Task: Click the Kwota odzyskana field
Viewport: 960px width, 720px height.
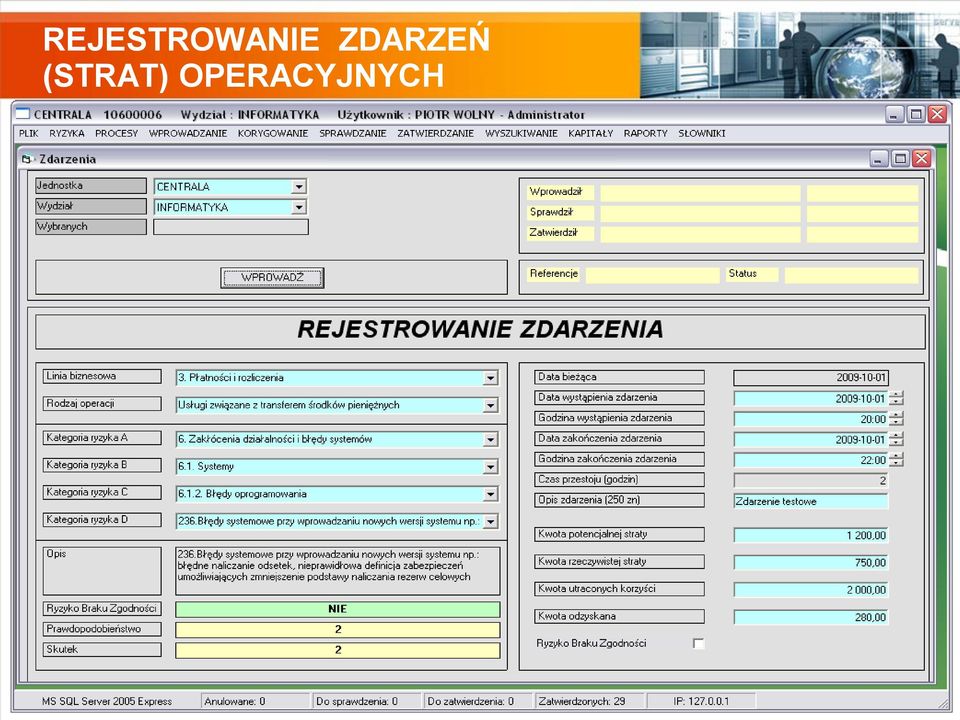Action: tap(811, 617)
